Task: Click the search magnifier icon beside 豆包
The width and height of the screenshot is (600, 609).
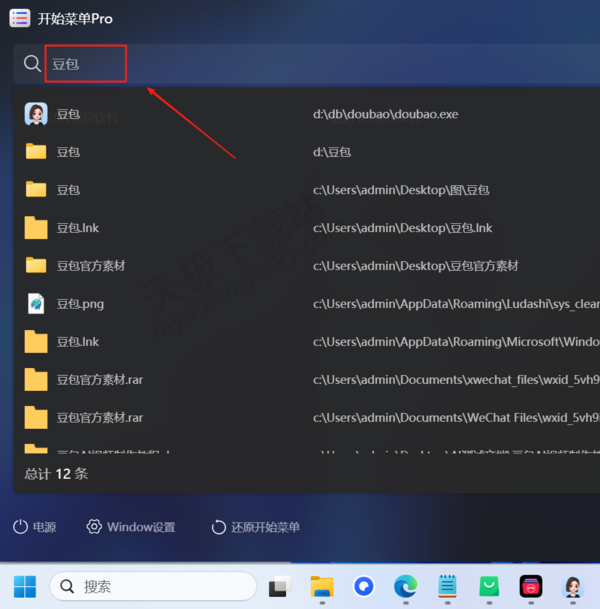Action: click(32, 63)
